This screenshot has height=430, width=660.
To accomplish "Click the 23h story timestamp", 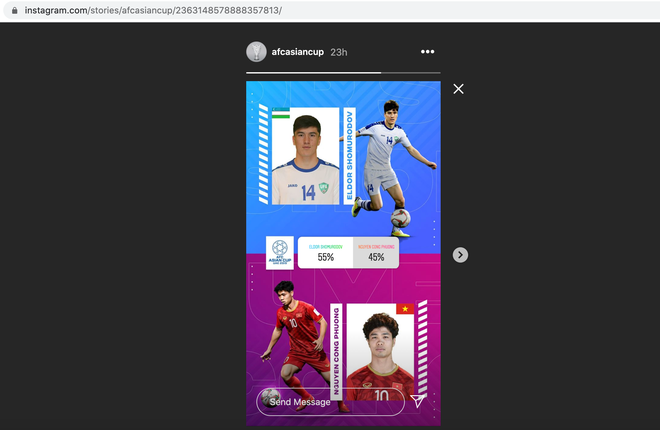I will pos(339,52).
